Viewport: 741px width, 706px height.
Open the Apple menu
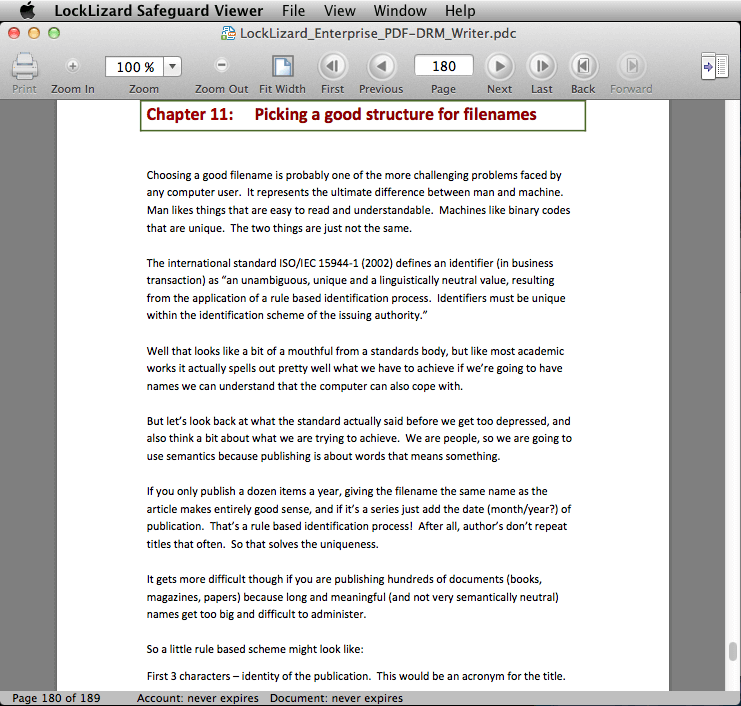click(x=27, y=11)
